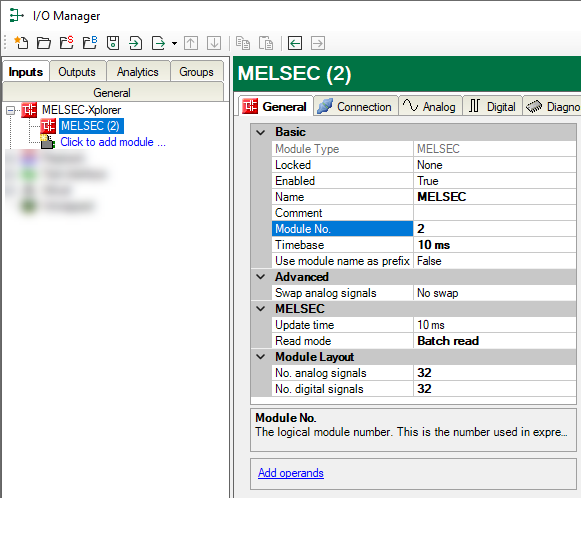Switch to the Inputs tab

[26, 72]
